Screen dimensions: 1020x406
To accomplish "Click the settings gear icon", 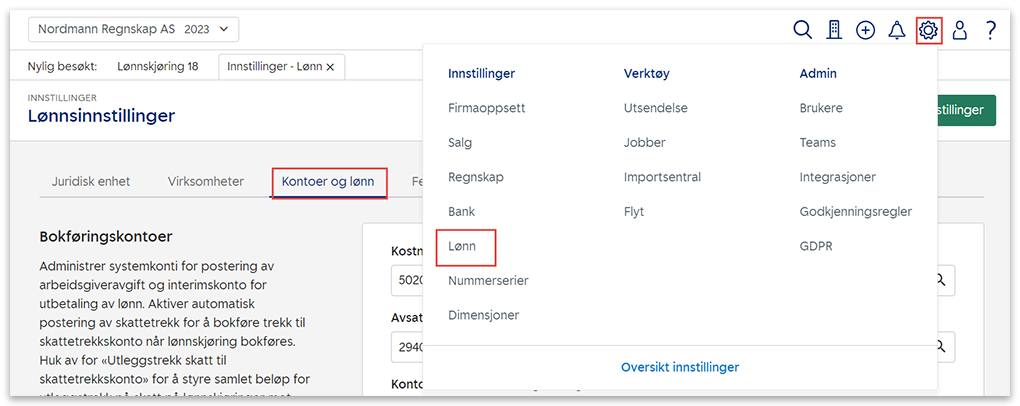I will click(929, 30).
